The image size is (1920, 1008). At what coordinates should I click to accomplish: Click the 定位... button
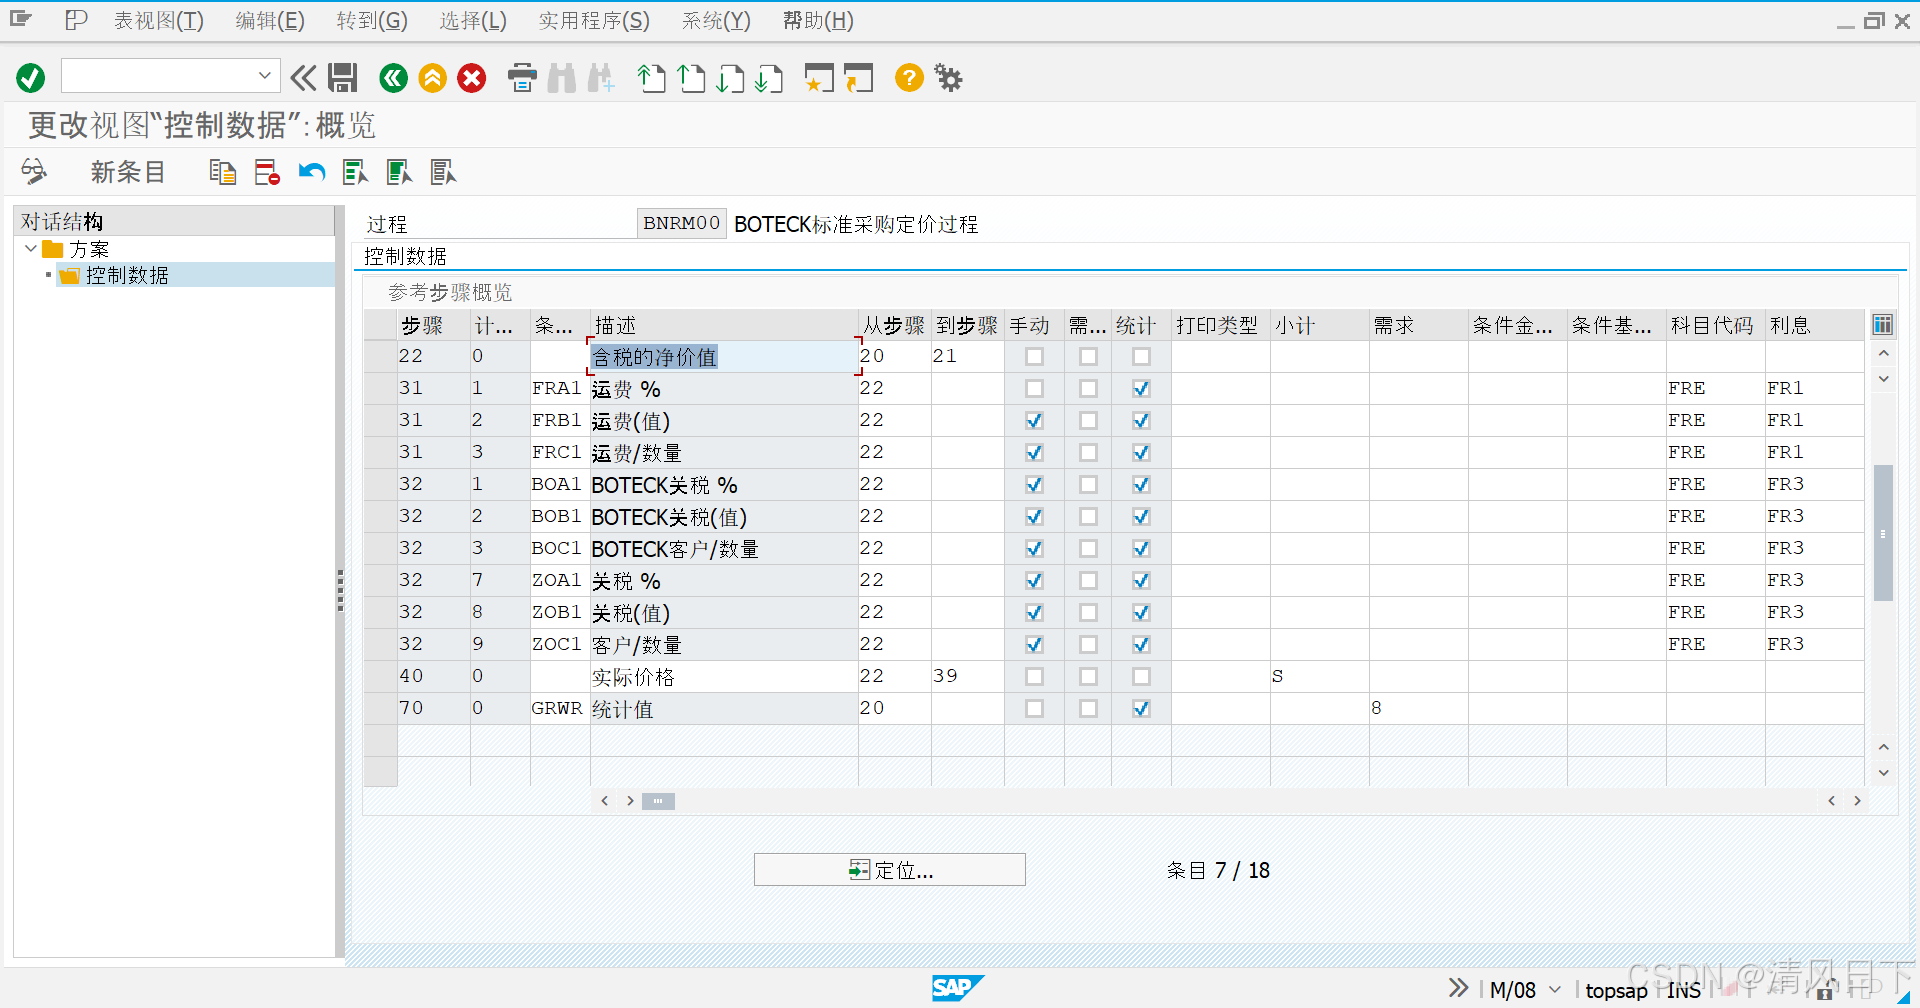(x=890, y=870)
